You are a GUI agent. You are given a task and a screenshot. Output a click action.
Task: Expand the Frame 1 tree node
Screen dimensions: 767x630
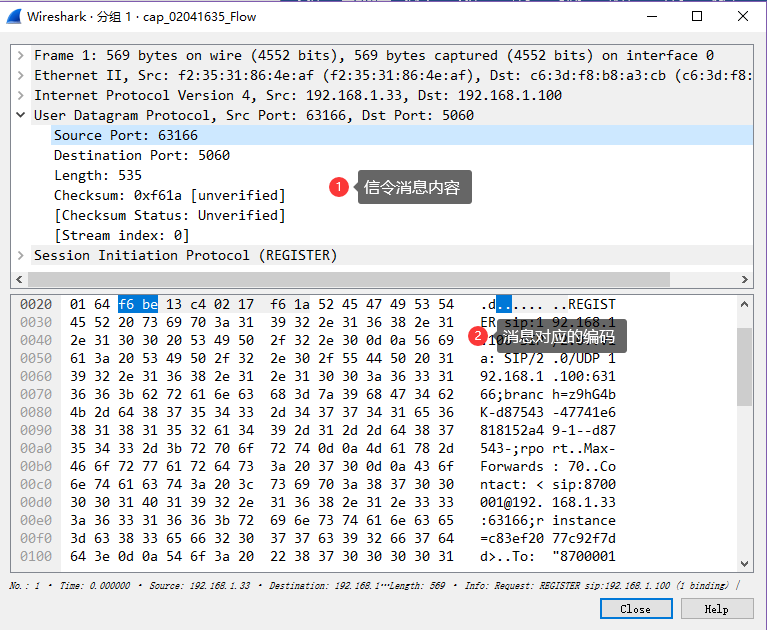(x=21, y=55)
